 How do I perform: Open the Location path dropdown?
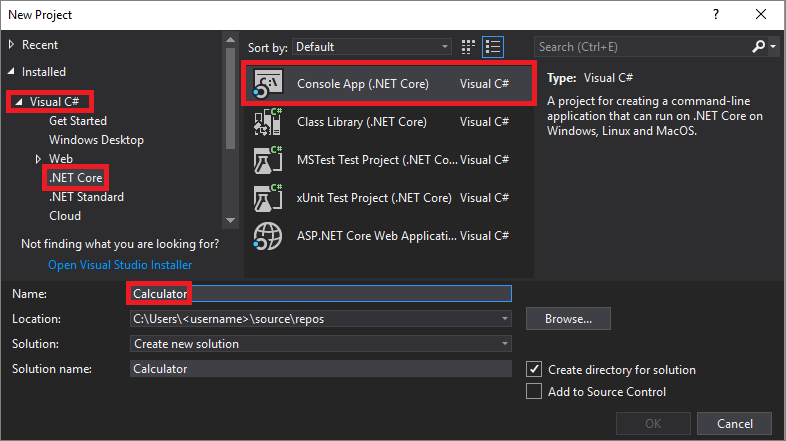505,319
